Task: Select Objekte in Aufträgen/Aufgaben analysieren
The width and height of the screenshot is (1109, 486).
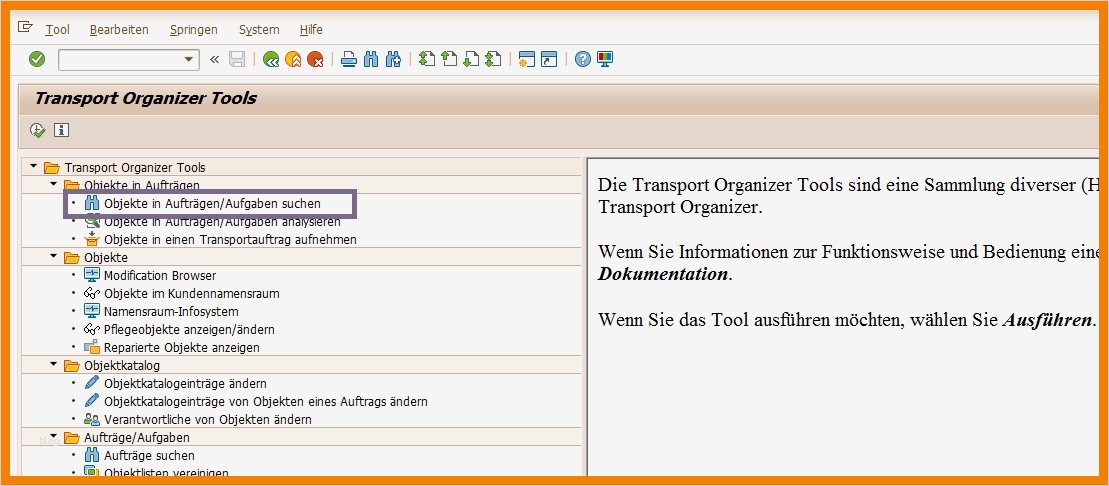Action: click(x=222, y=221)
